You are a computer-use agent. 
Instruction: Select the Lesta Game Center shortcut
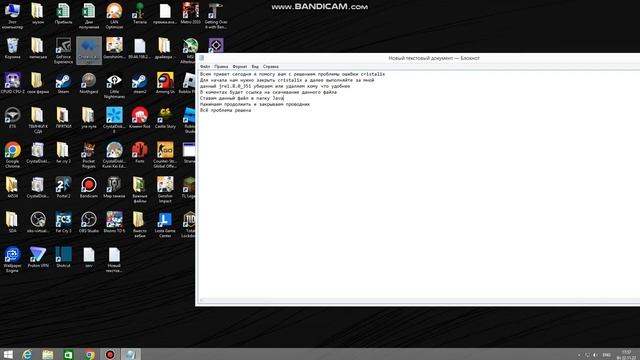(165, 224)
